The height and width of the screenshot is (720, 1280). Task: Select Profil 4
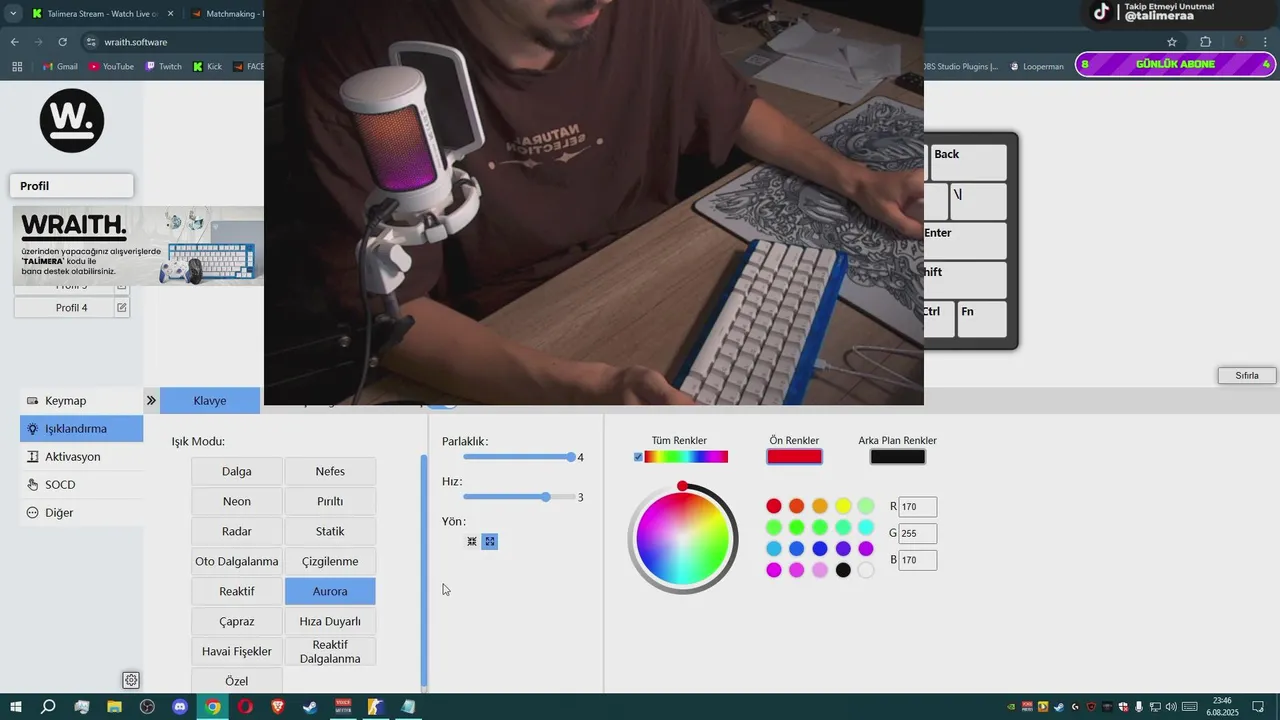pyautogui.click(x=71, y=308)
